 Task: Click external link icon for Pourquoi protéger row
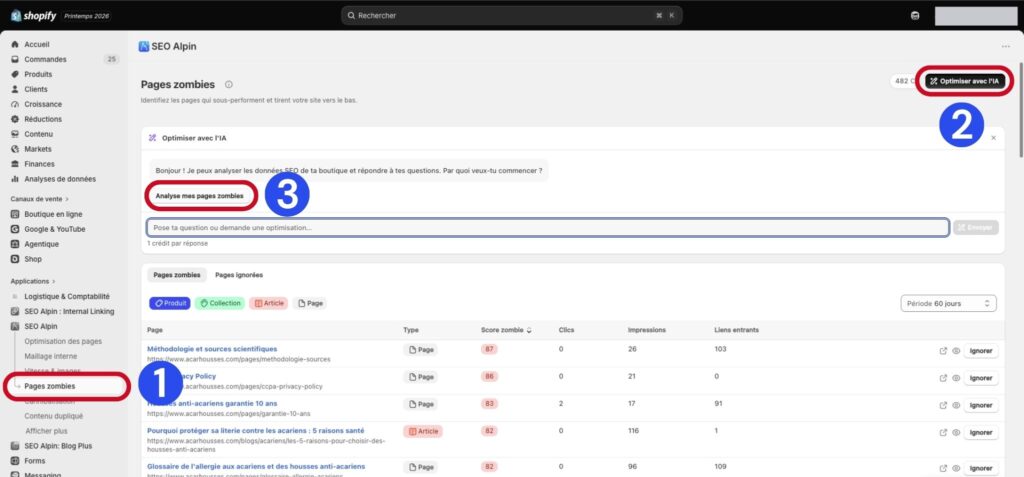coord(943,433)
